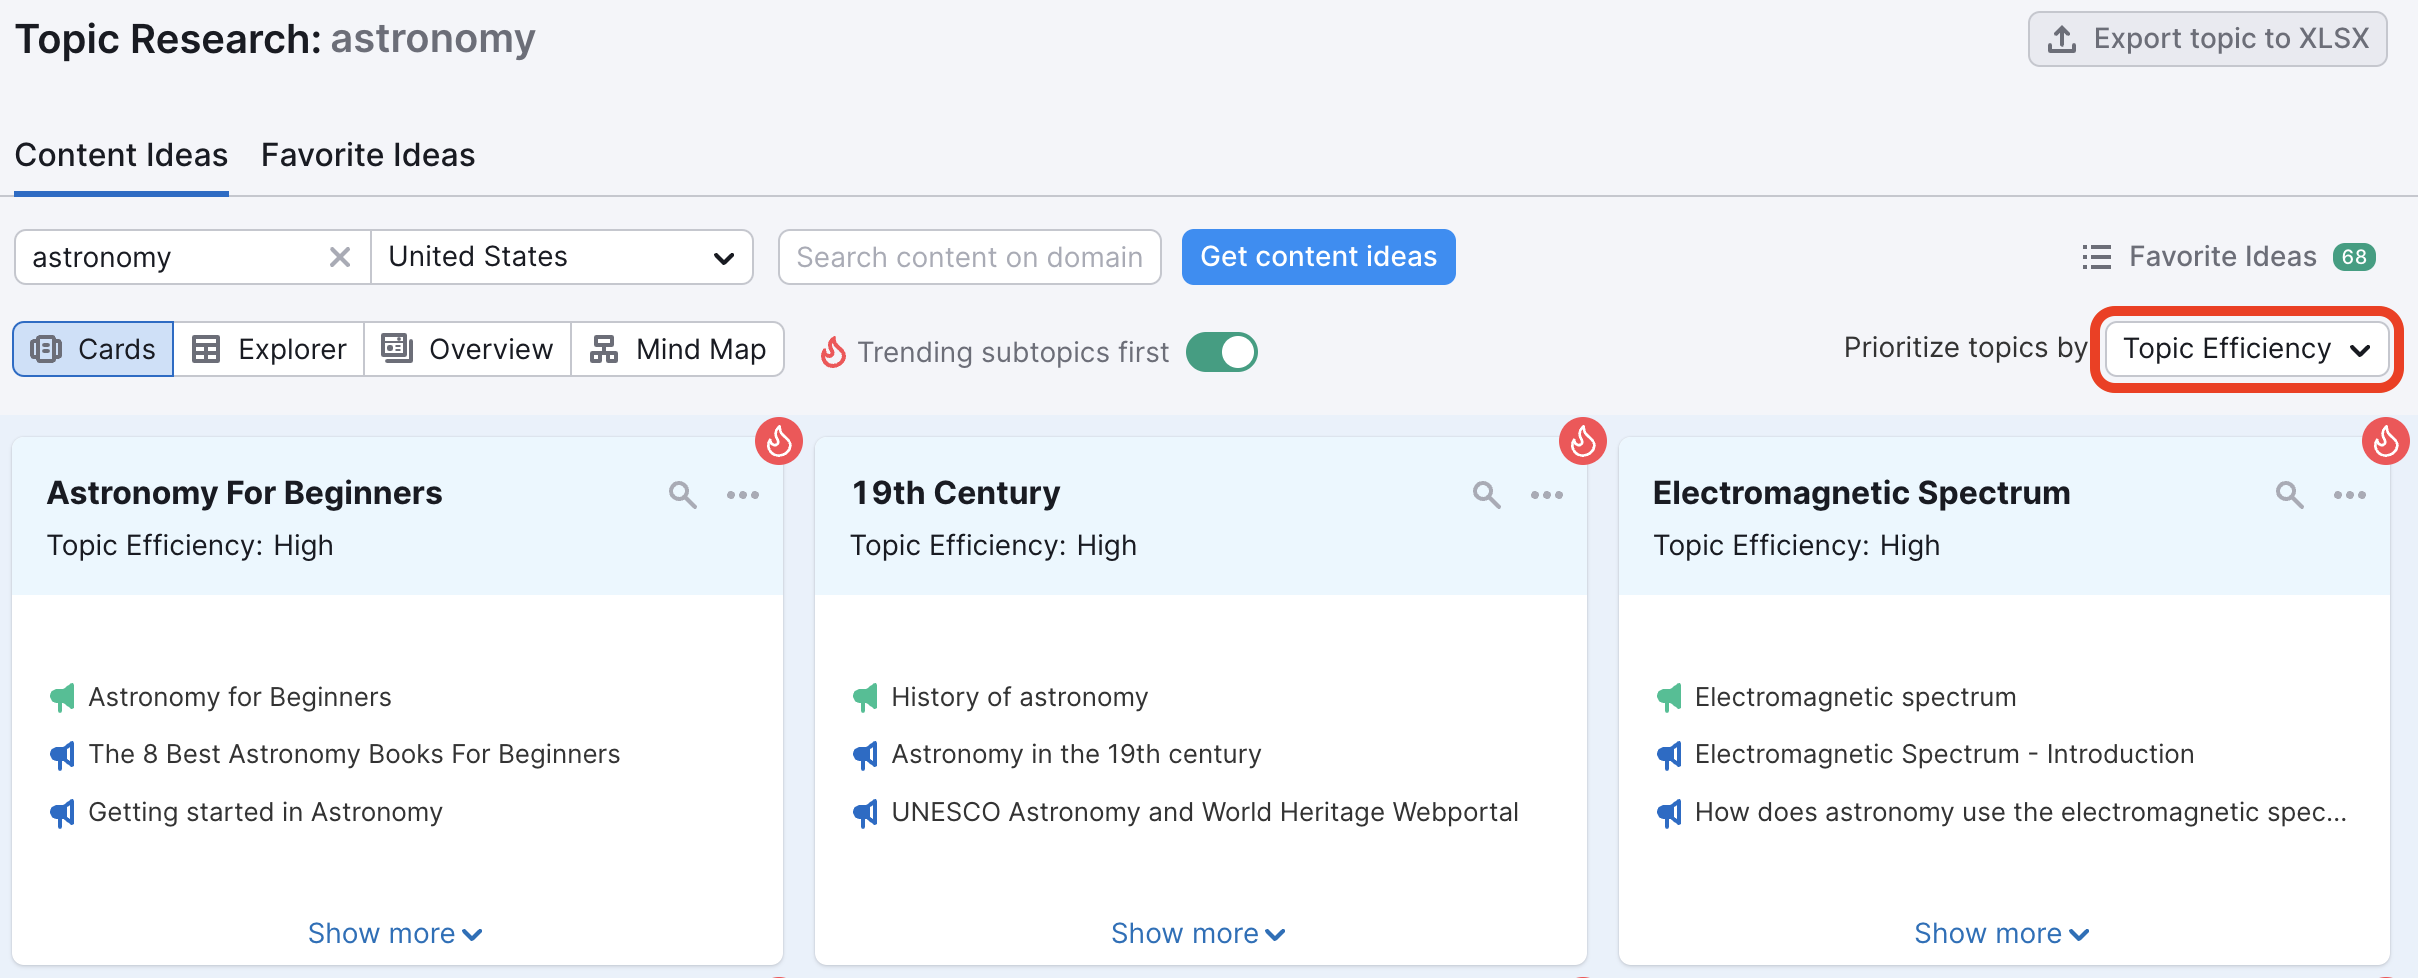Switch to Explorer view

coord(269,349)
